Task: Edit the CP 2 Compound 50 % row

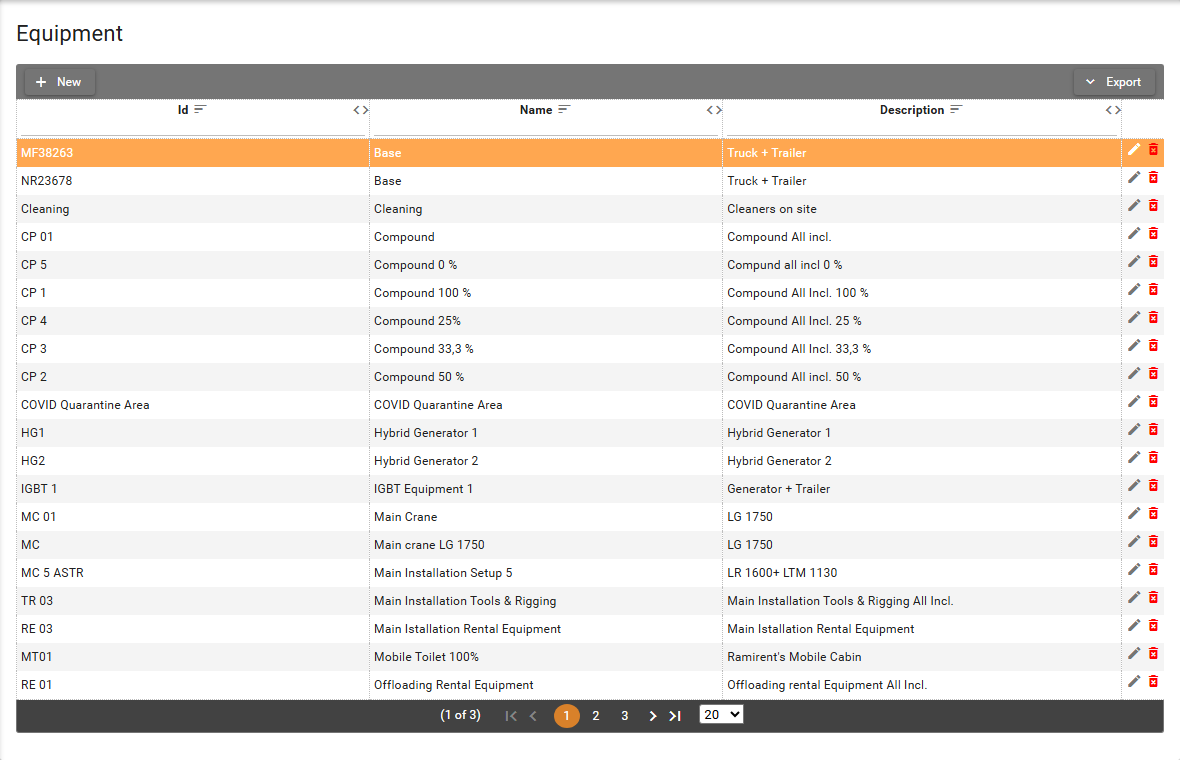Action: click(1134, 373)
